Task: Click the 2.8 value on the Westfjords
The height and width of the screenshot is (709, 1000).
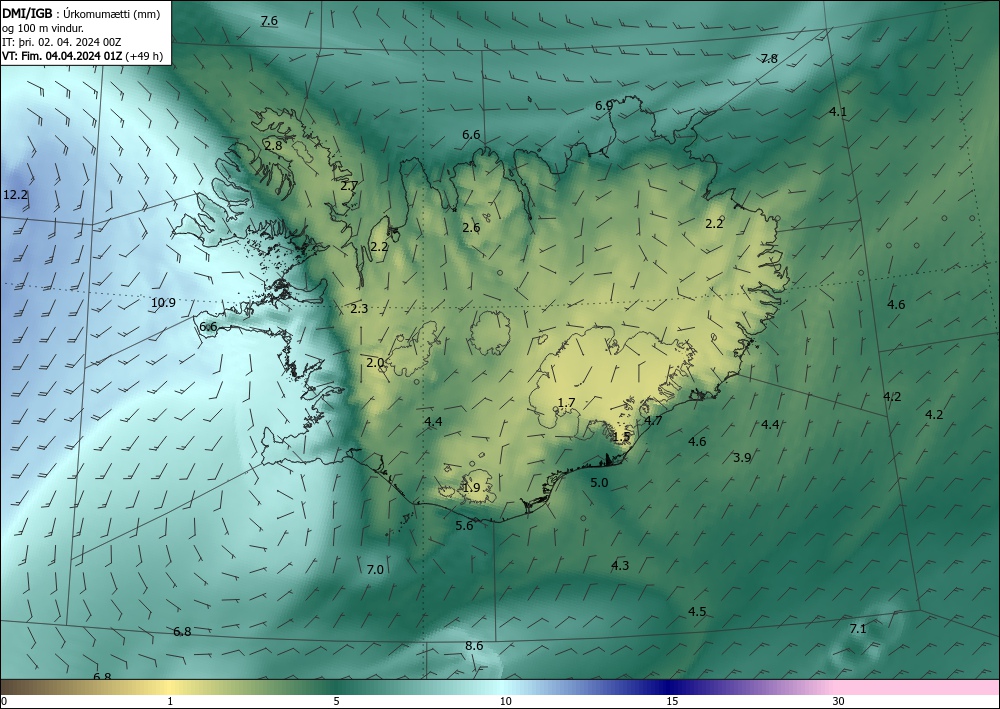Action: coord(273,145)
